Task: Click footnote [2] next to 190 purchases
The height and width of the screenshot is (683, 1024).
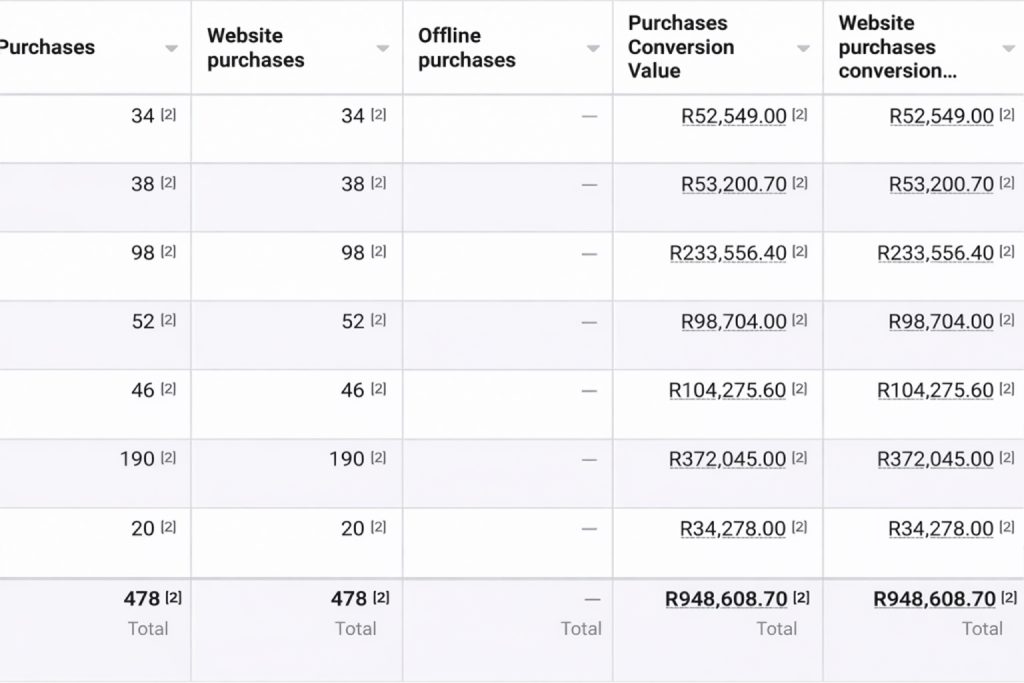Action: (168, 458)
